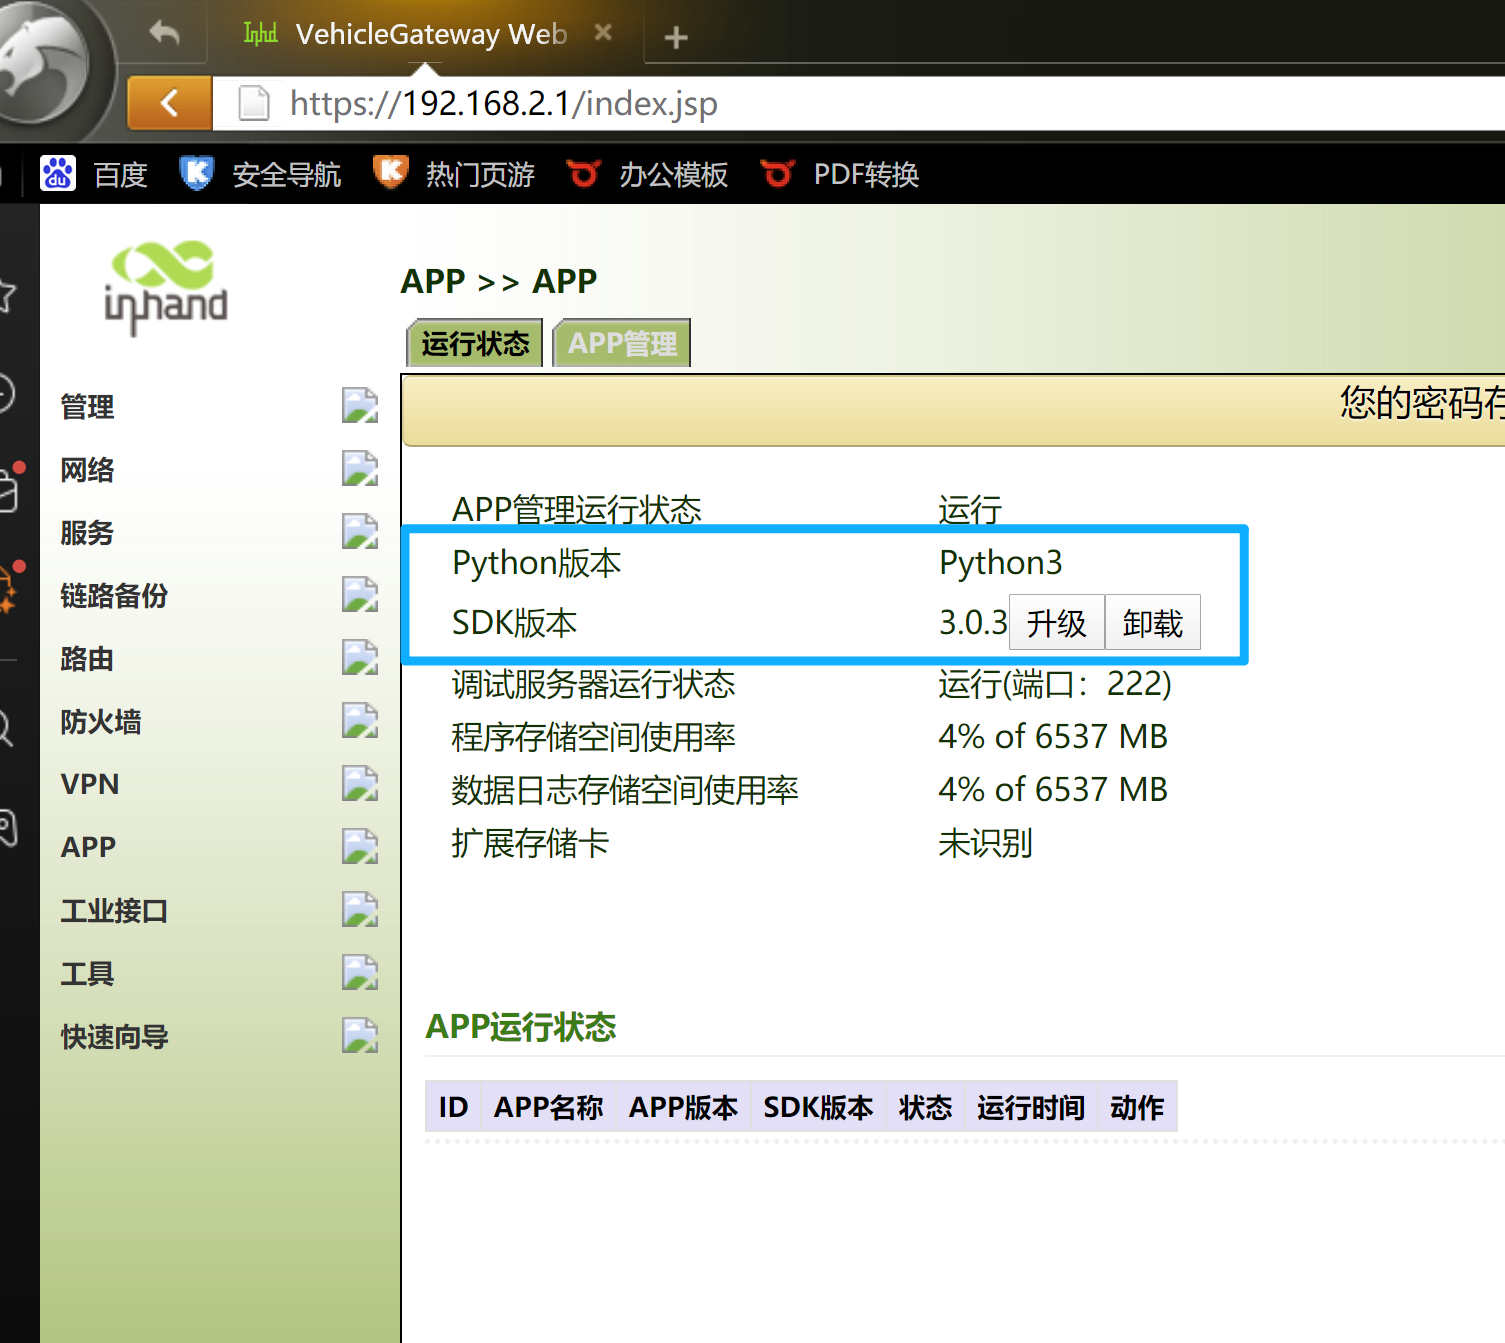1505x1343 pixels.
Task: Close the VehicleGateway Web tab
Action: pos(603,33)
